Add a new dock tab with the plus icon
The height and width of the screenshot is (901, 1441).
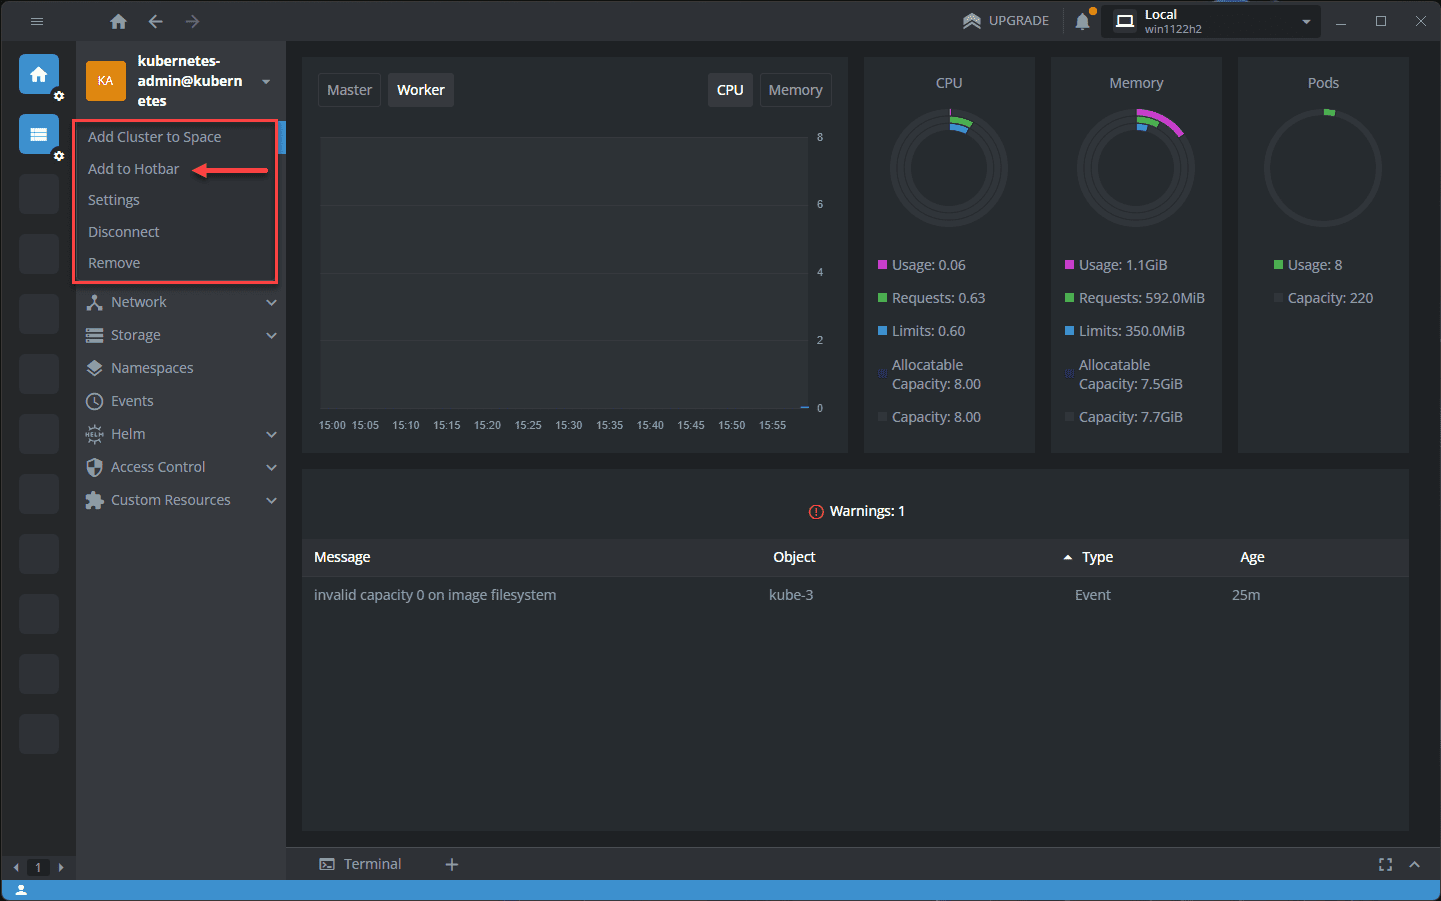click(452, 864)
